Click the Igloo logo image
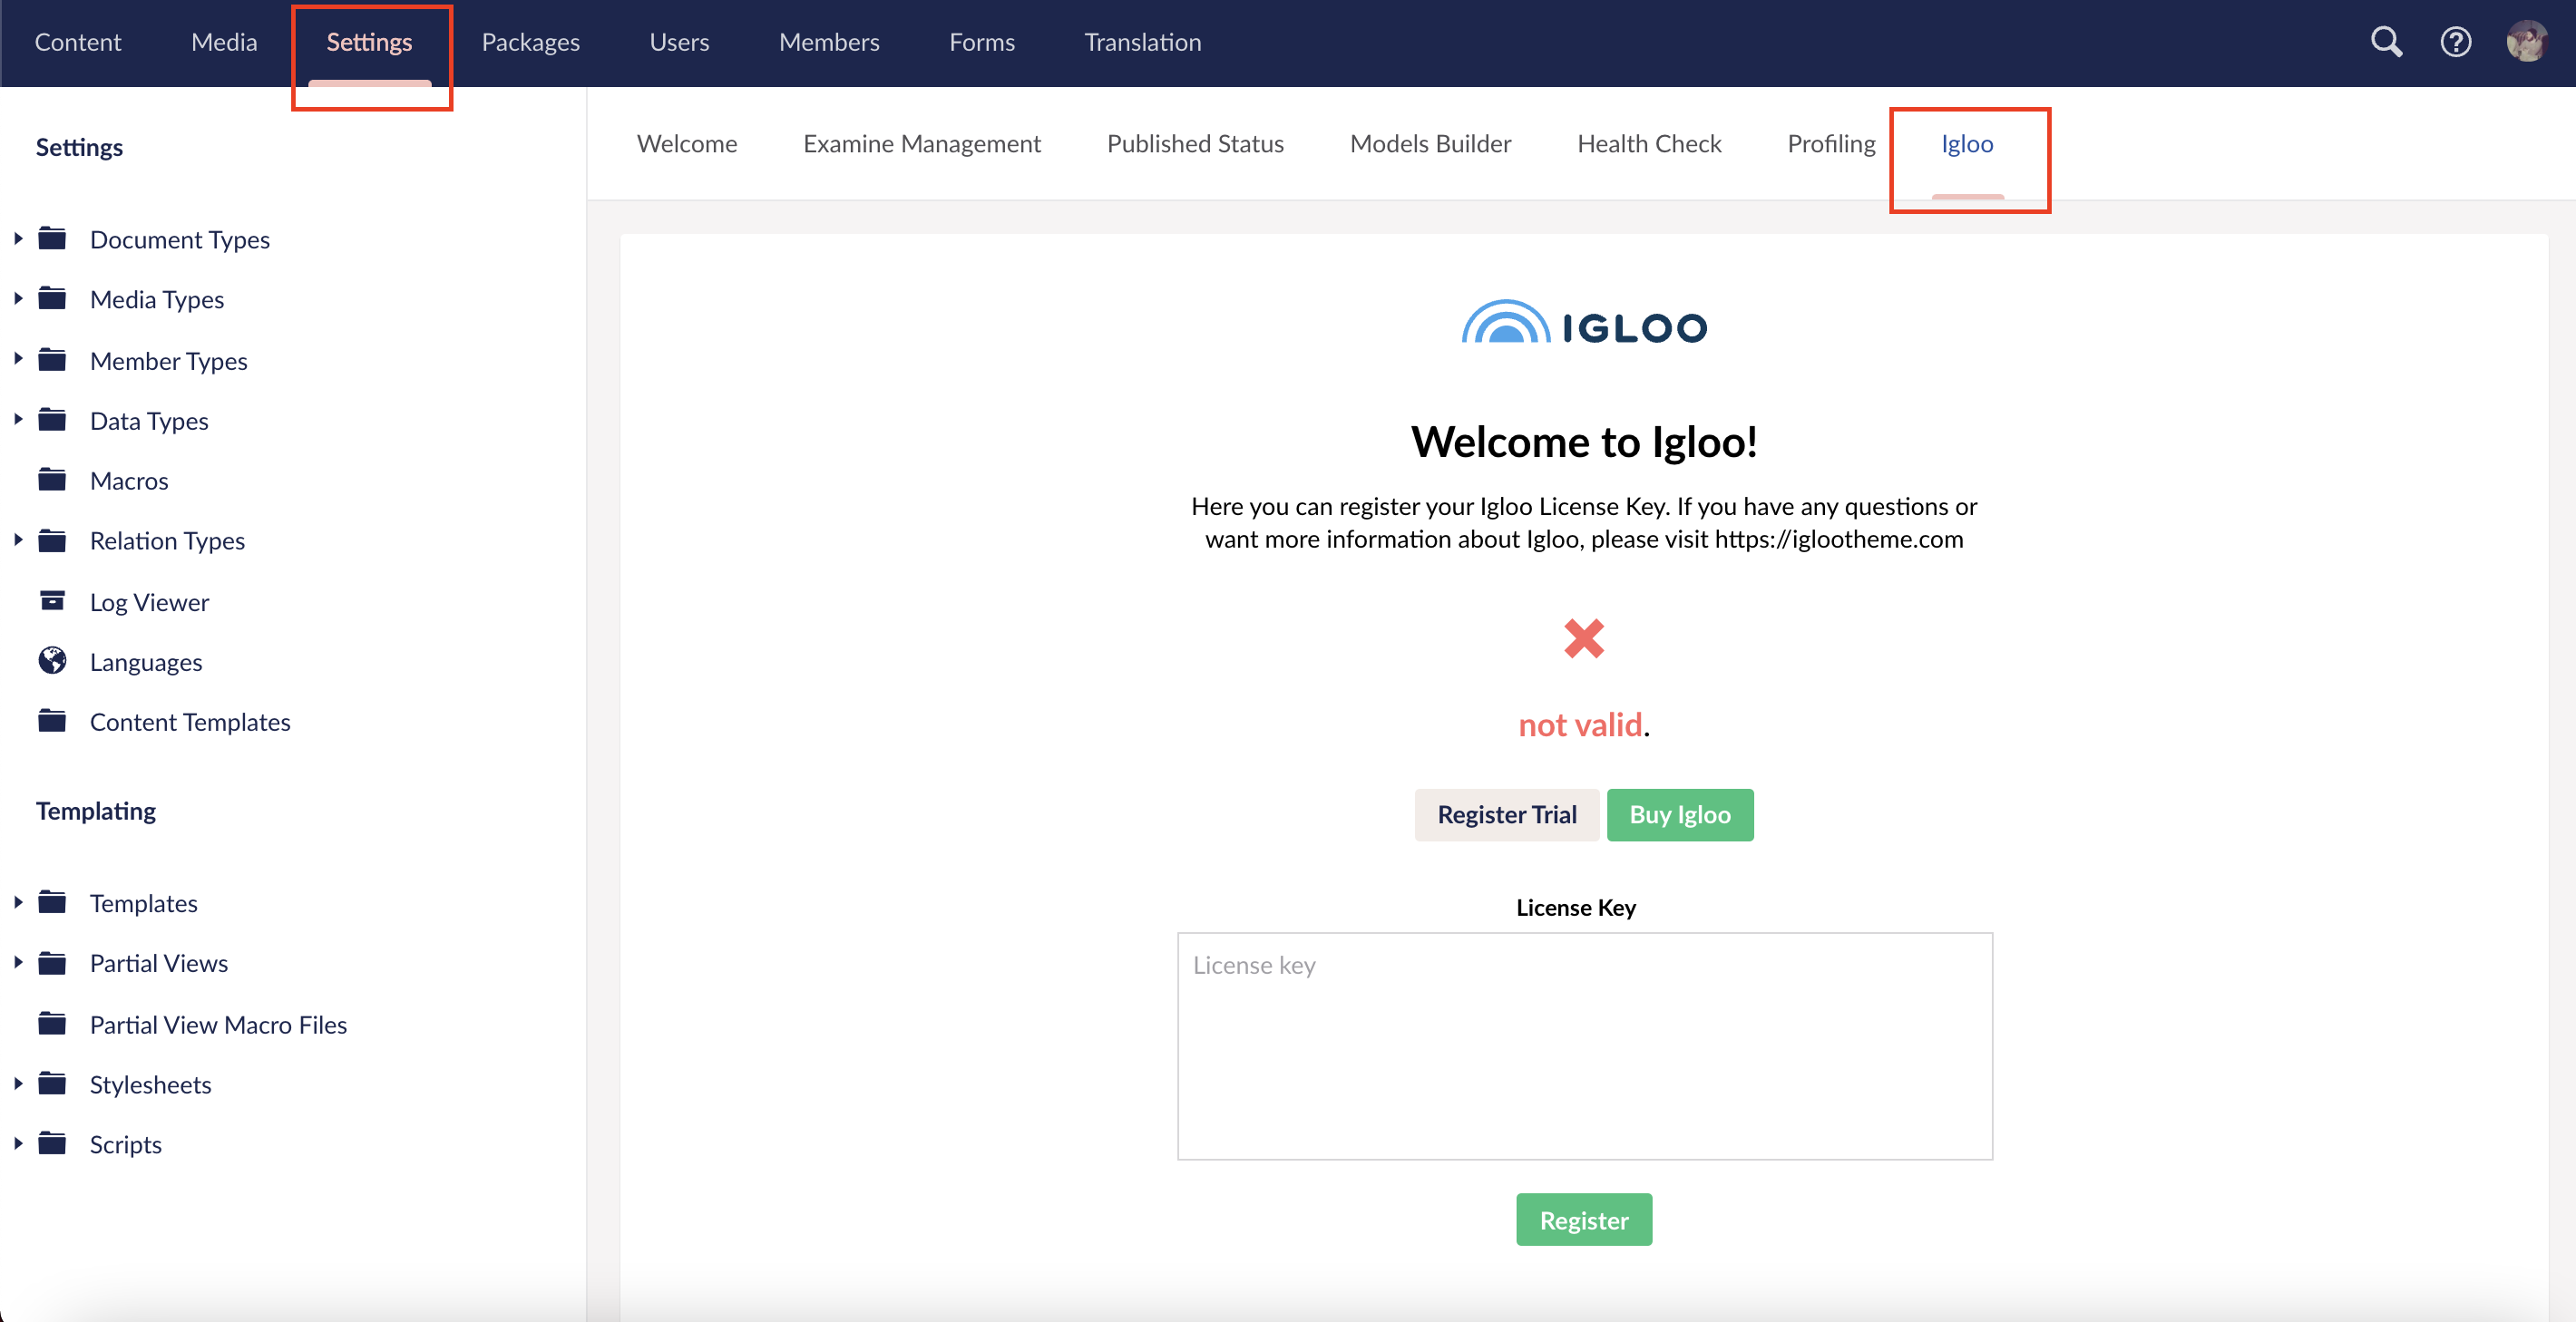Viewport: 2576px width, 1322px height. [x=1583, y=324]
